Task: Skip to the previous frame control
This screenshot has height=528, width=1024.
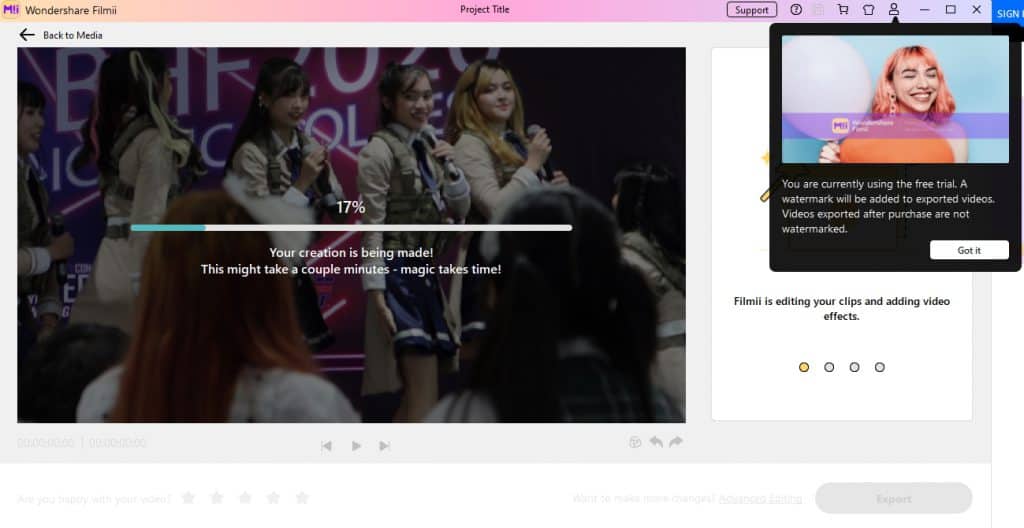Action: (326, 446)
